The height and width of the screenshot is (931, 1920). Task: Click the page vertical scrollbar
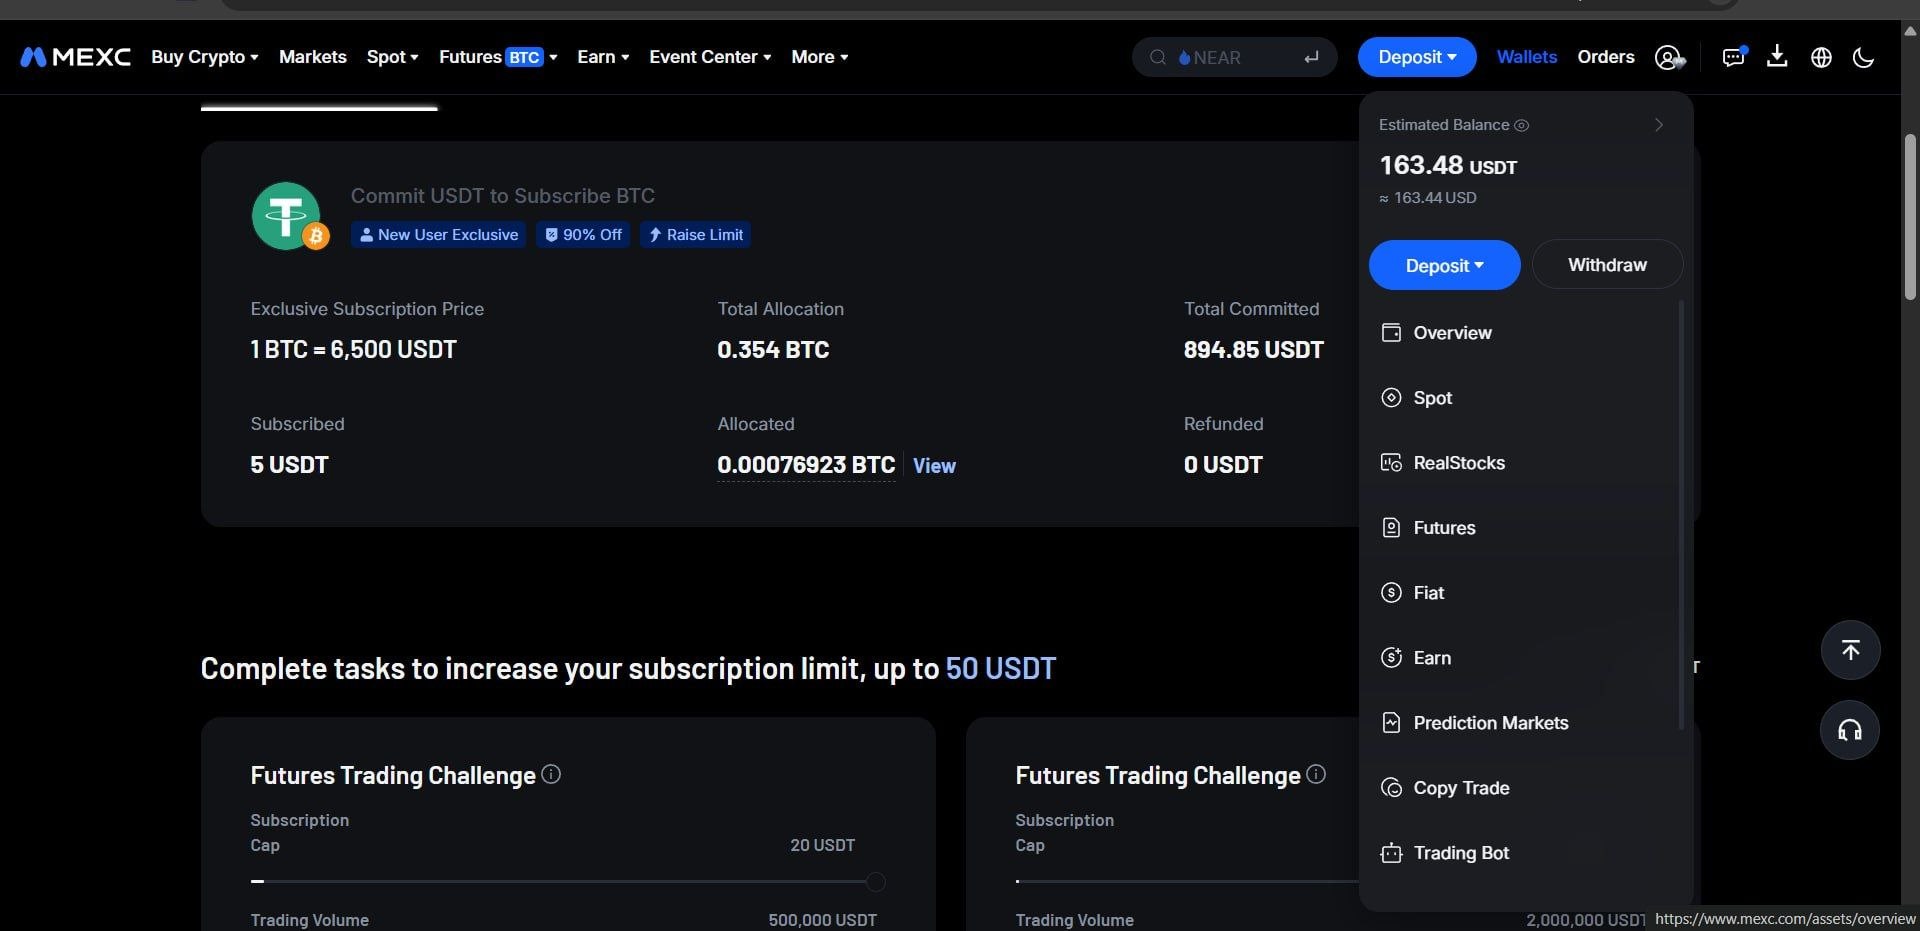[x=1910, y=215]
